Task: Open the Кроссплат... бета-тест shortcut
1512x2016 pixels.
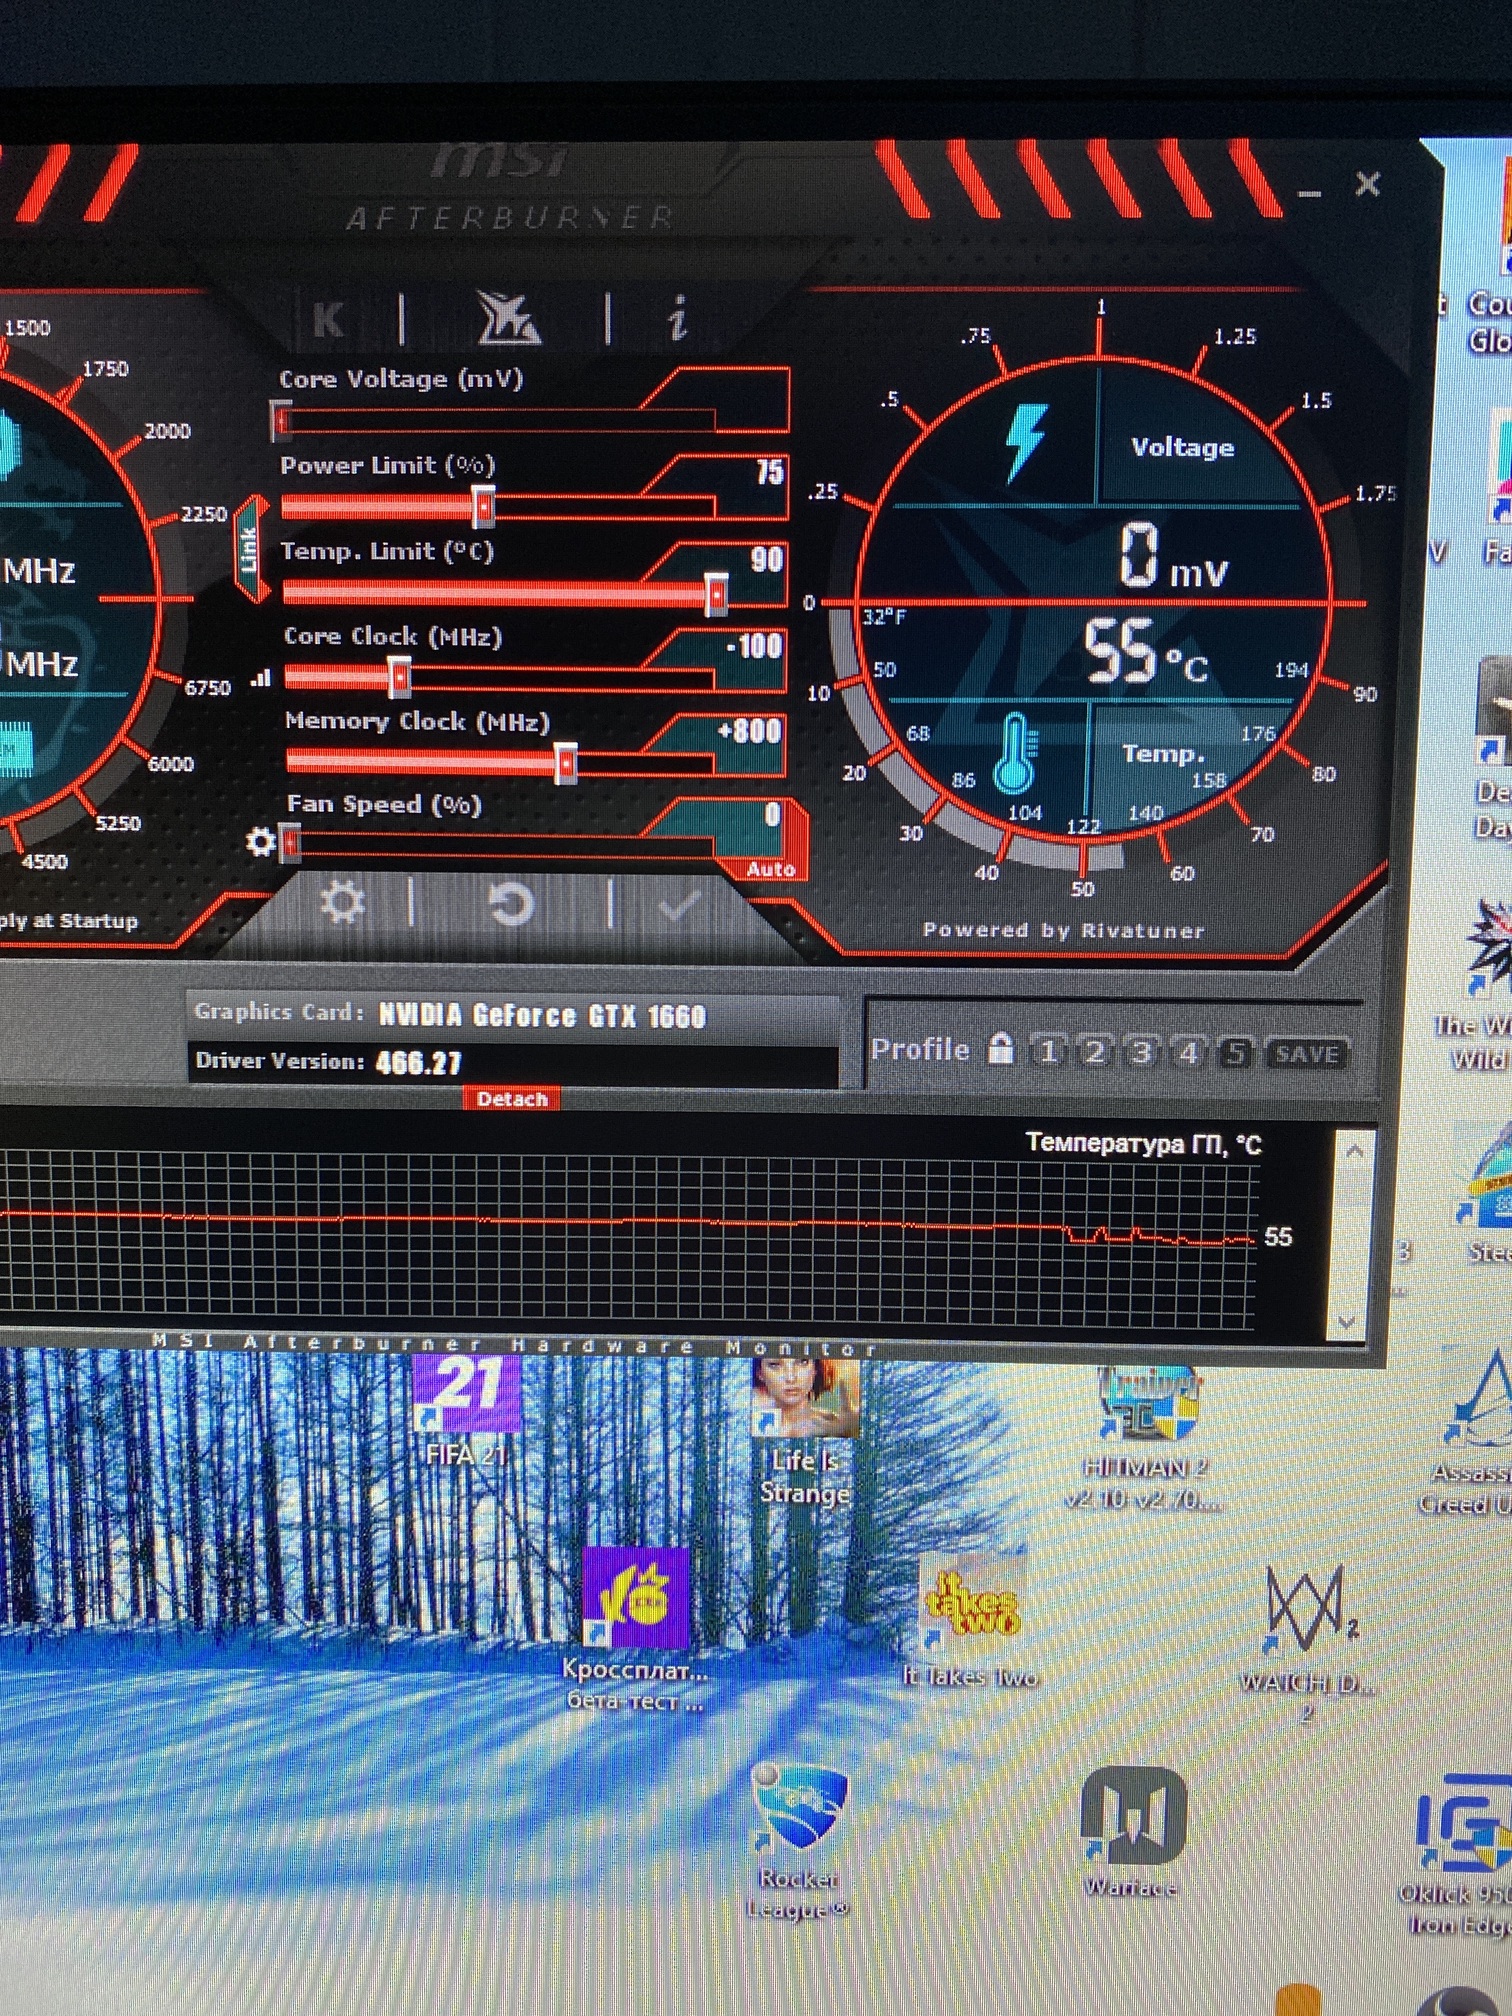Action: click(637, 1630)
